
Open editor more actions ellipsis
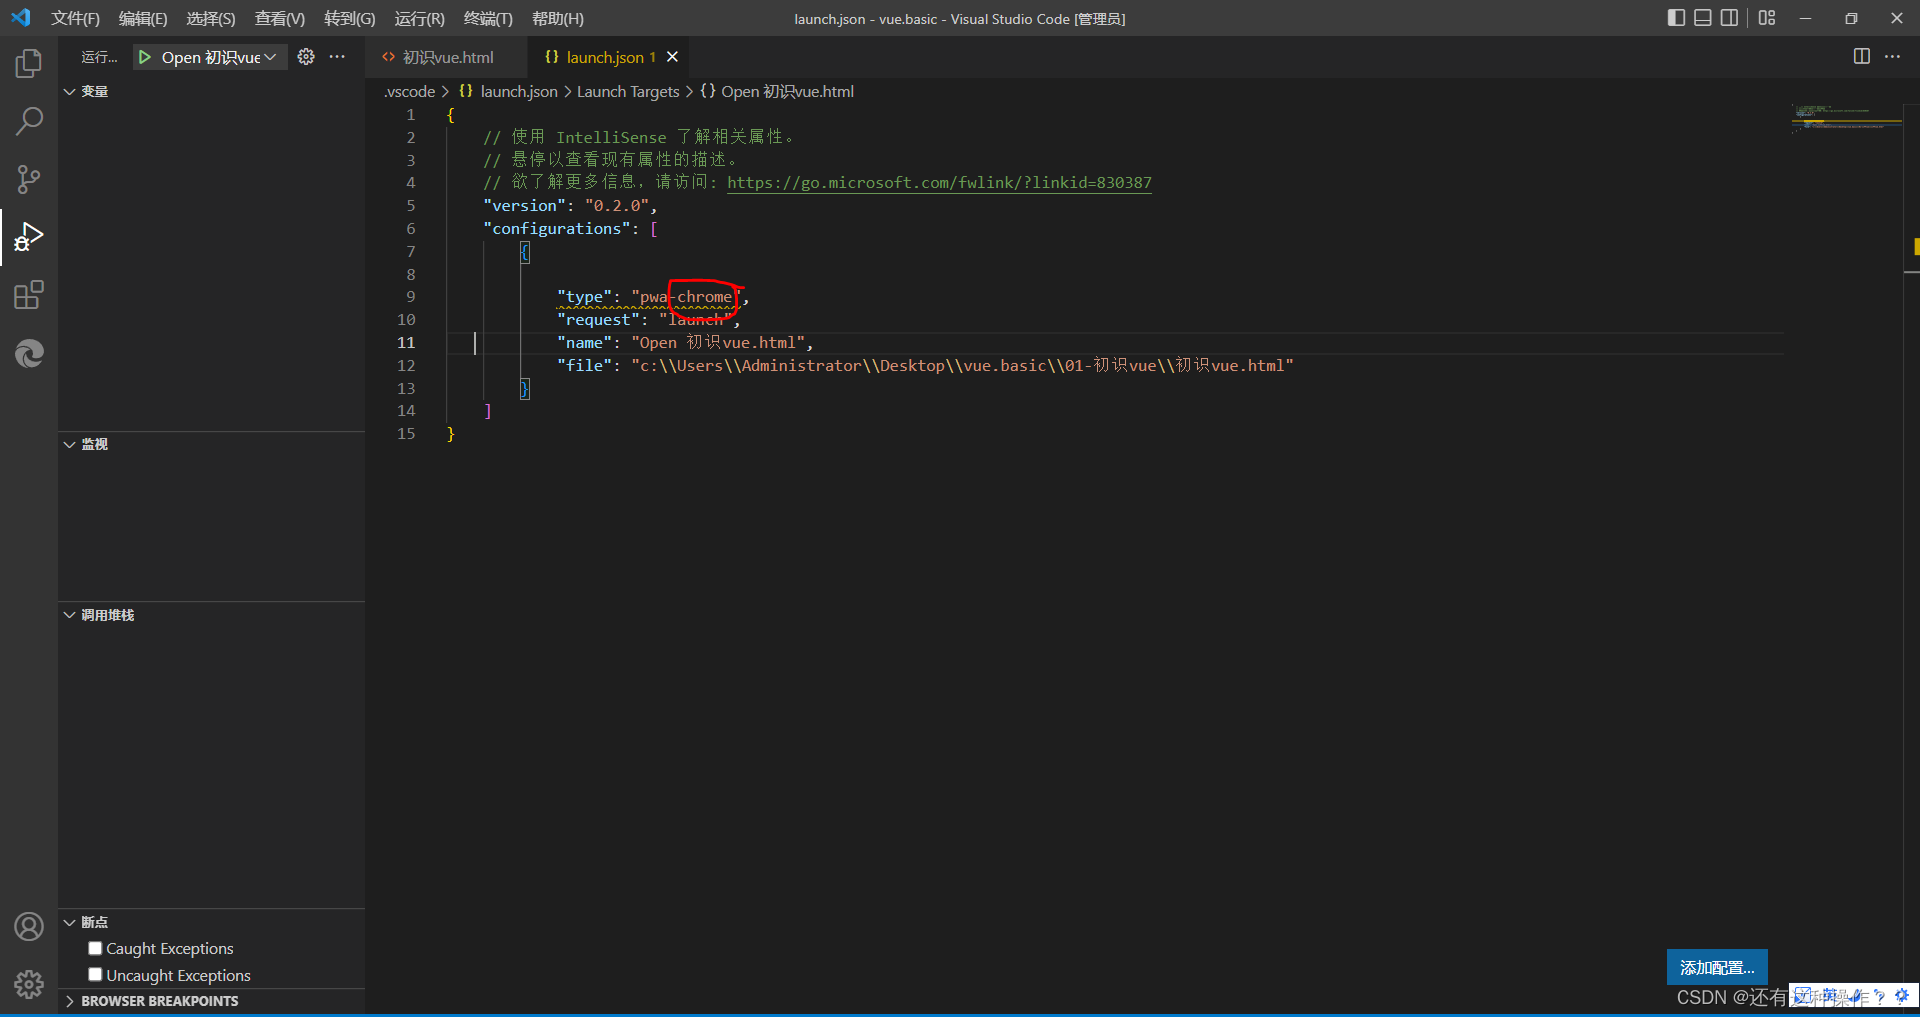(x=1892, y=57)
